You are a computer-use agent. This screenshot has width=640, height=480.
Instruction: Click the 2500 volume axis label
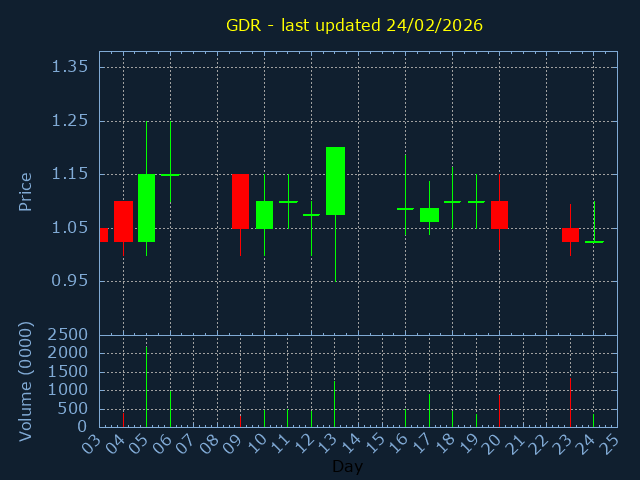[68, 334]
